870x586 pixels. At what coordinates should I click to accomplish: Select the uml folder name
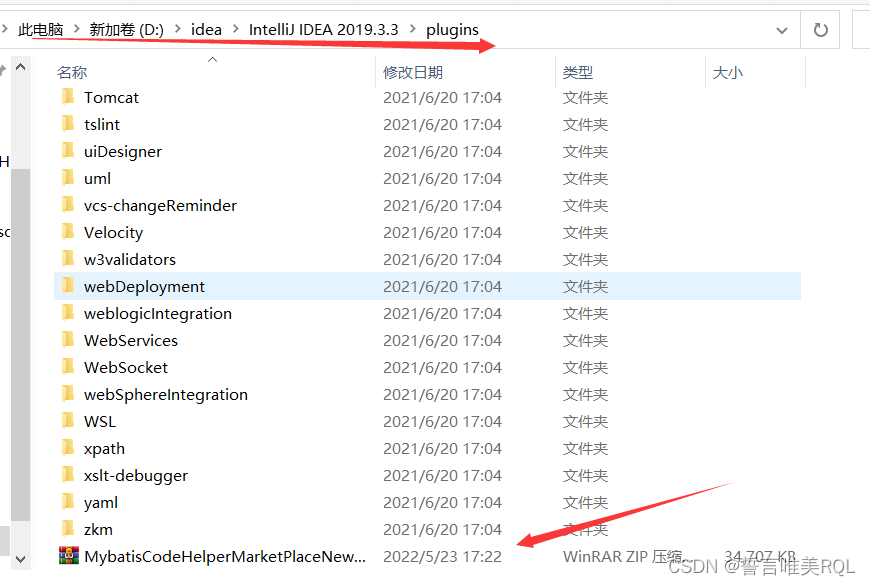pyautogui.click(x=97, y=178)
